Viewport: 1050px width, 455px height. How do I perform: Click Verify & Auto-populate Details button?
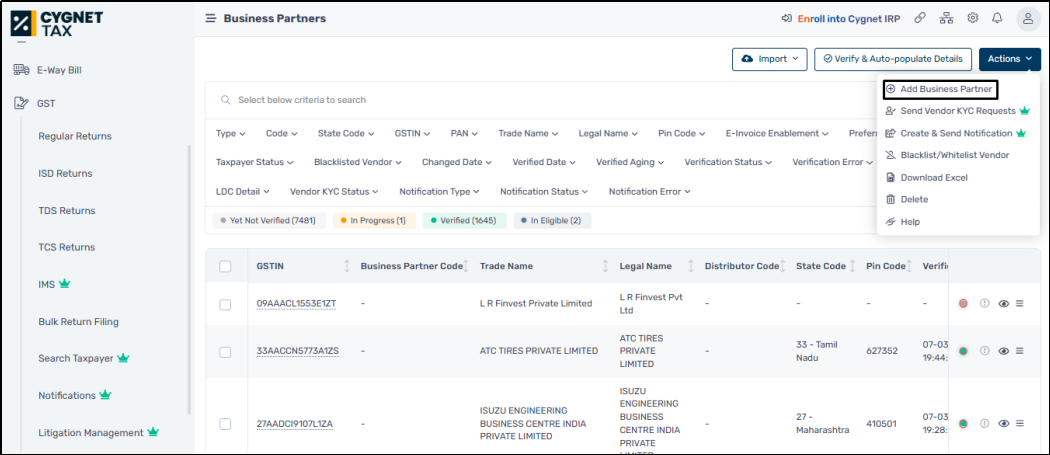(893, 59)
